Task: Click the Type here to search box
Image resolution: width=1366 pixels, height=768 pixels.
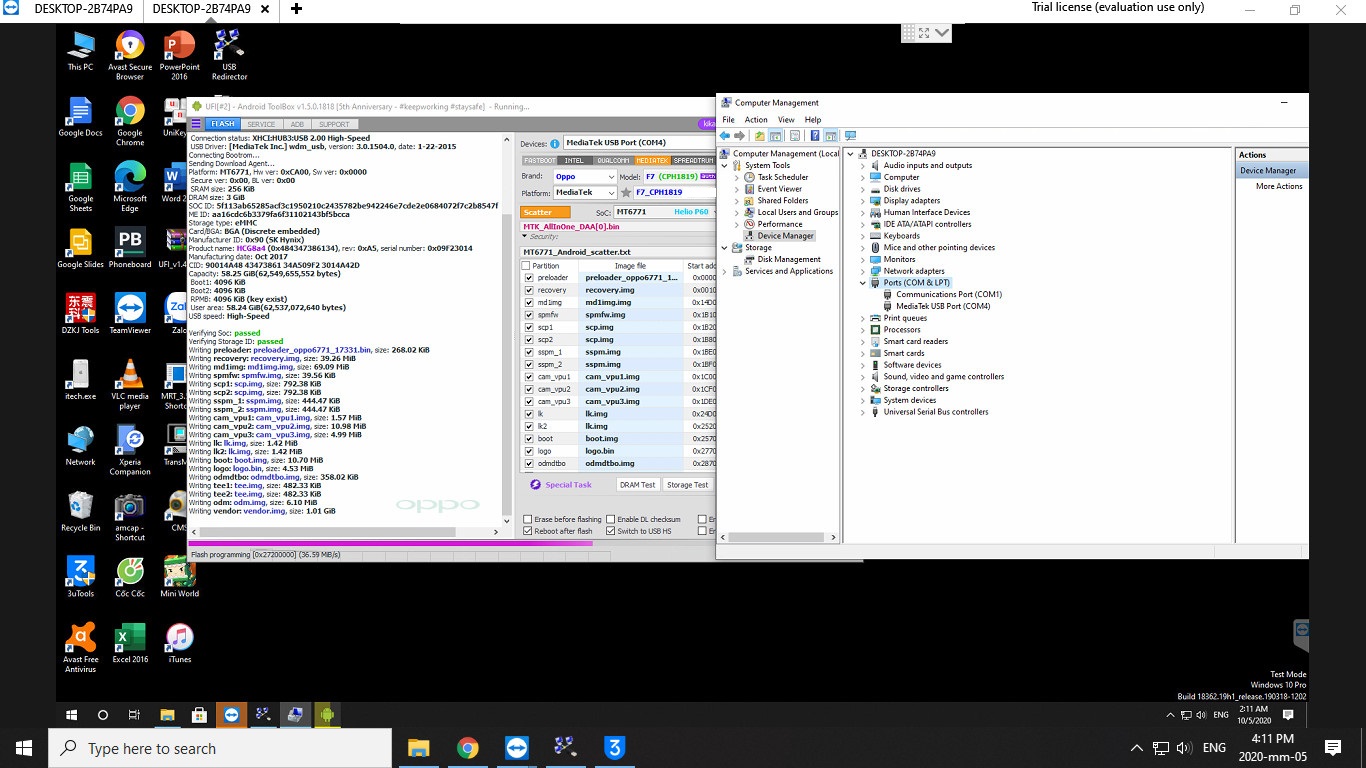Action: click(220, 748)
